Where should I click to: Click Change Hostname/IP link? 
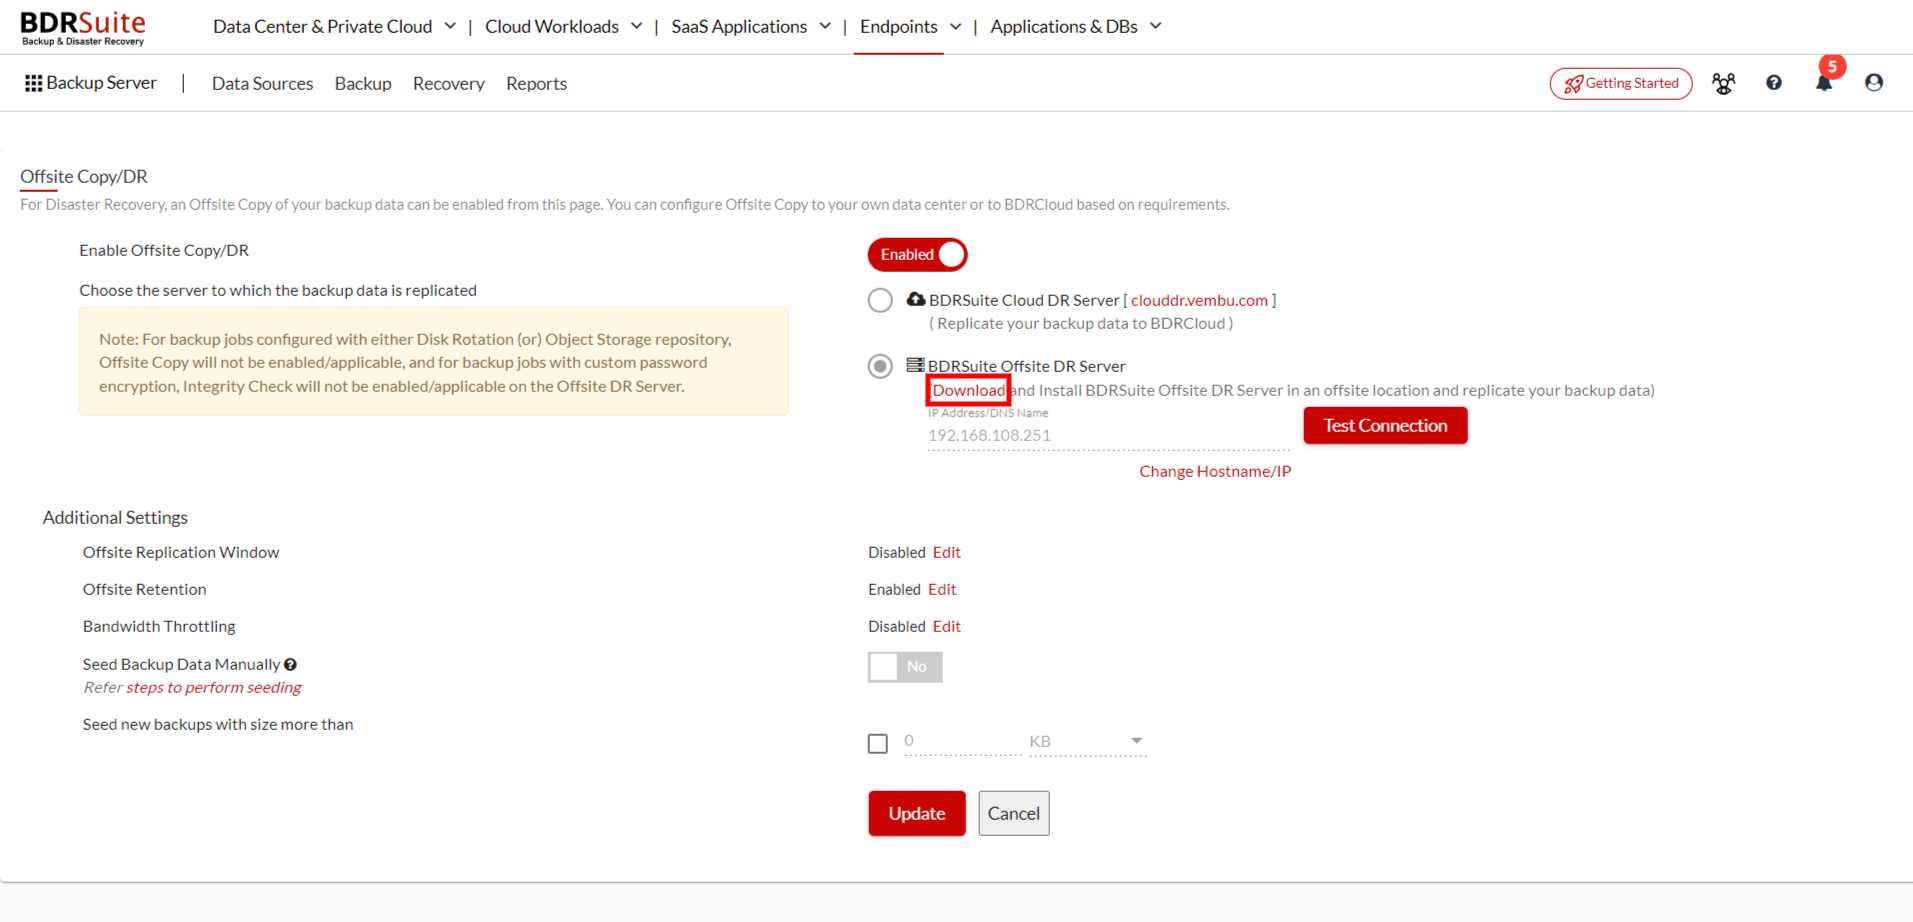pyautogui.click(x=1215, y=471)
